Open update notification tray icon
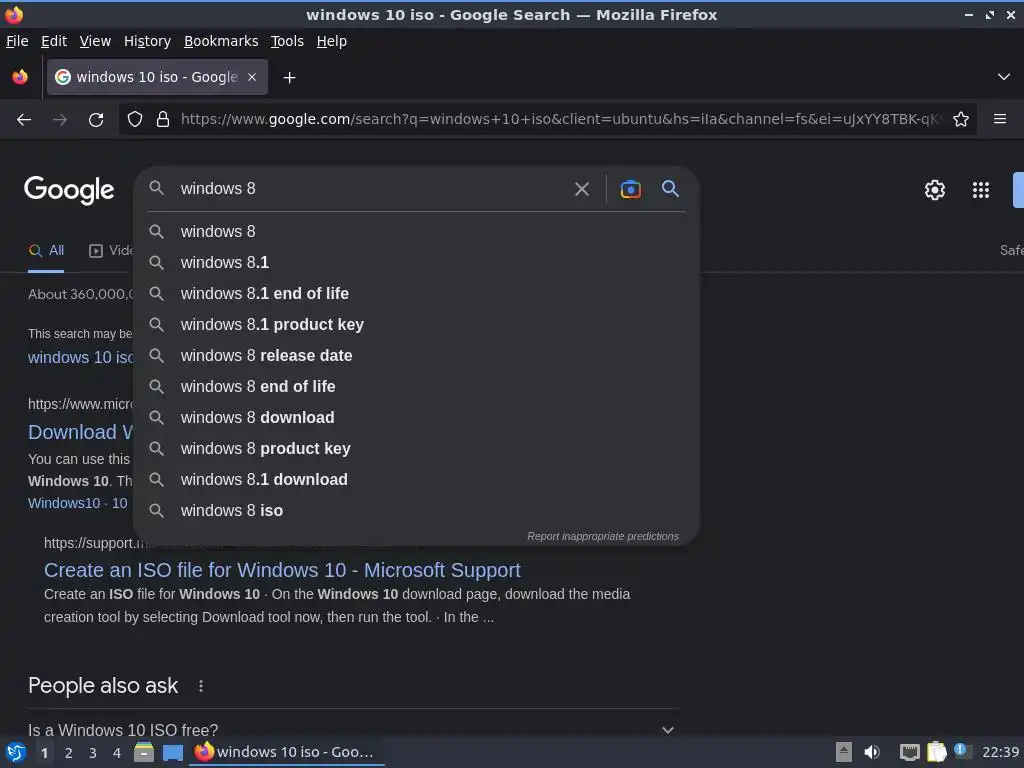Image resolution: width=1024 pixels, height=768 pixels. pos(962,751)
